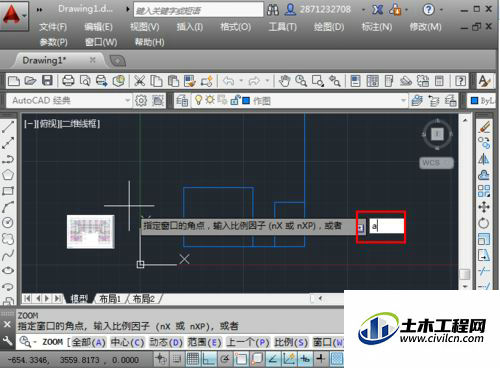Open the 标注(N) menu
The width and height of the screenshot is (500, 368).
(x=377, y=27)
